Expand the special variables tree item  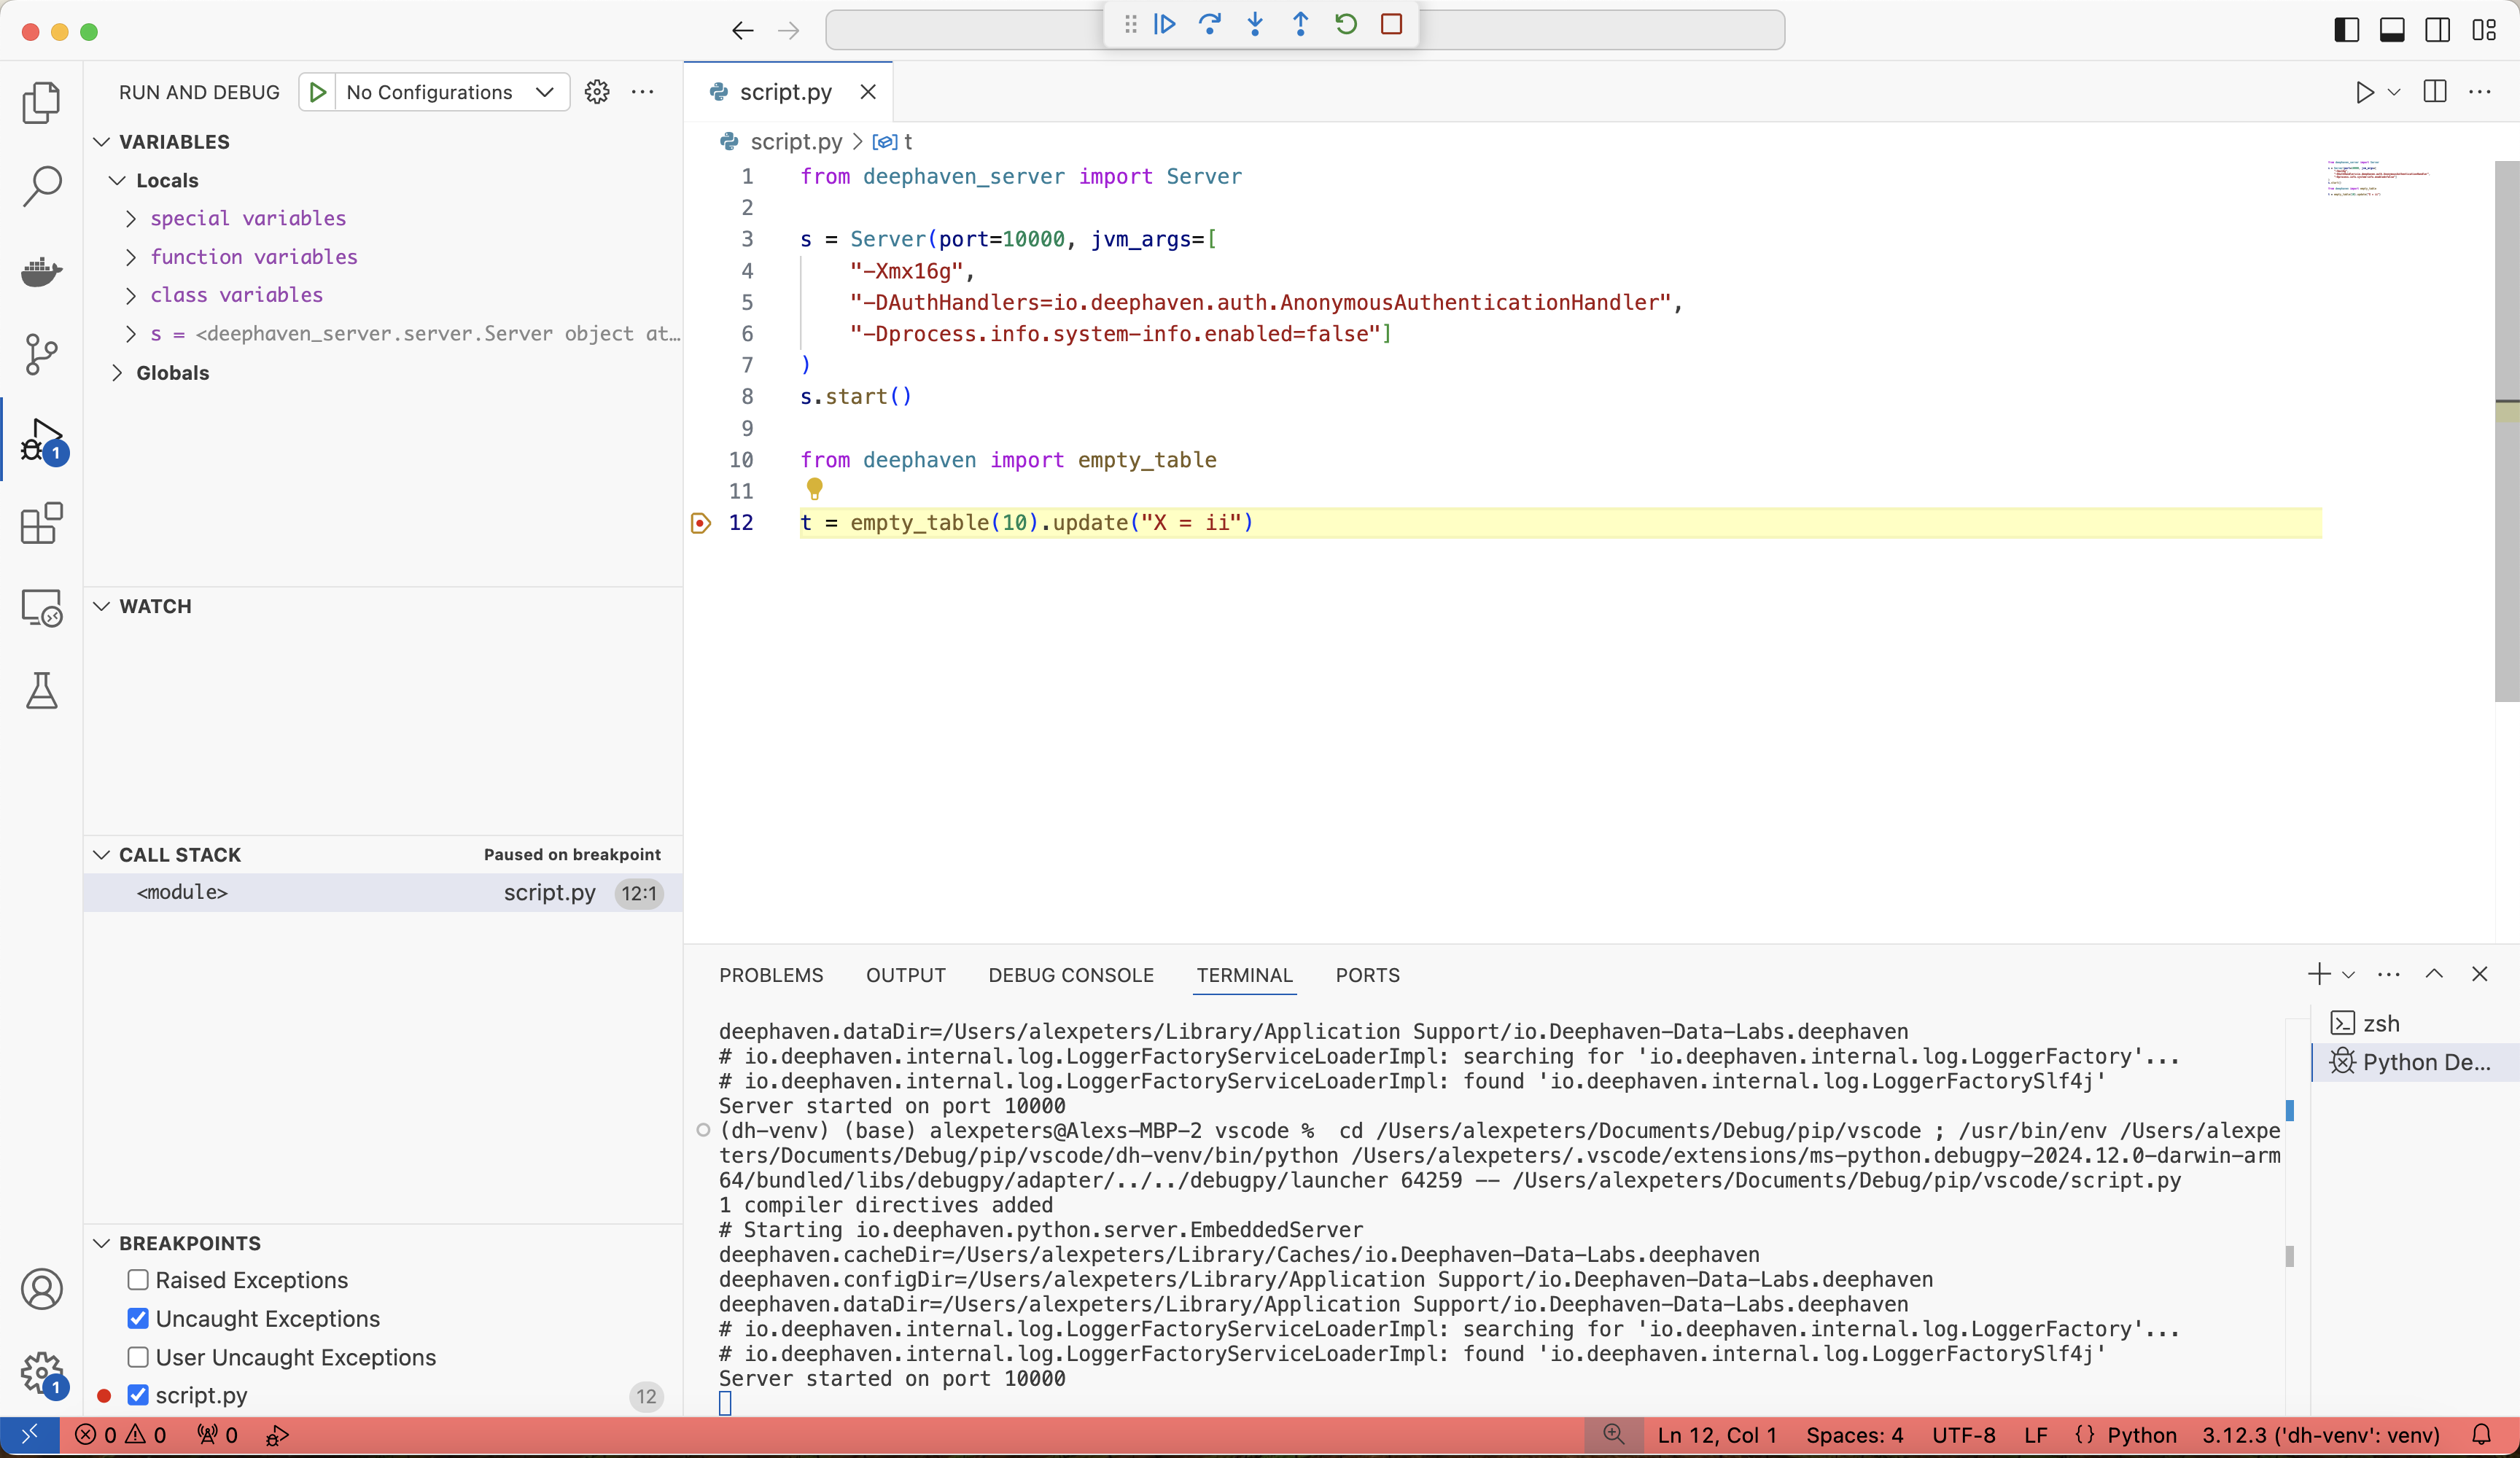[x=131, y=218]
